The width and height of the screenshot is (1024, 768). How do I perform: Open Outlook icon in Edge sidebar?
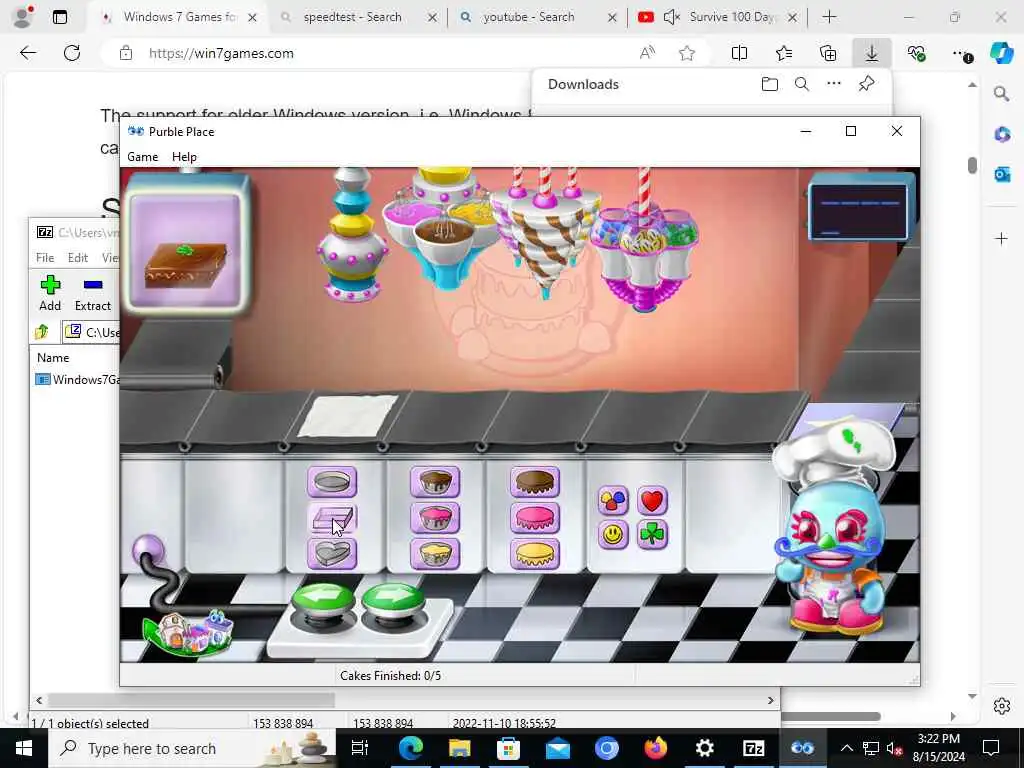pyautogui.click(x=1002, y=174)
